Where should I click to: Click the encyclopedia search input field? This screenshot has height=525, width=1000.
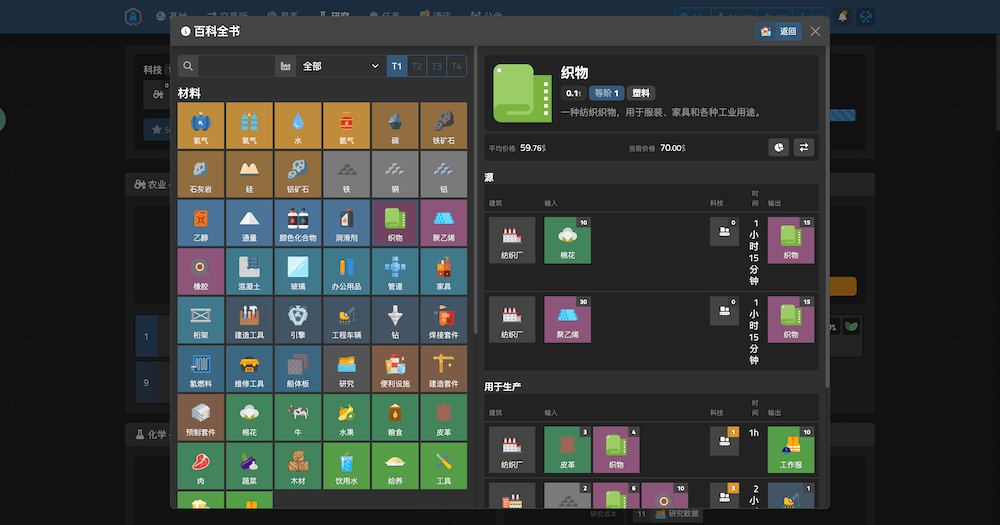pyautogui.click(x=236, y=66)
